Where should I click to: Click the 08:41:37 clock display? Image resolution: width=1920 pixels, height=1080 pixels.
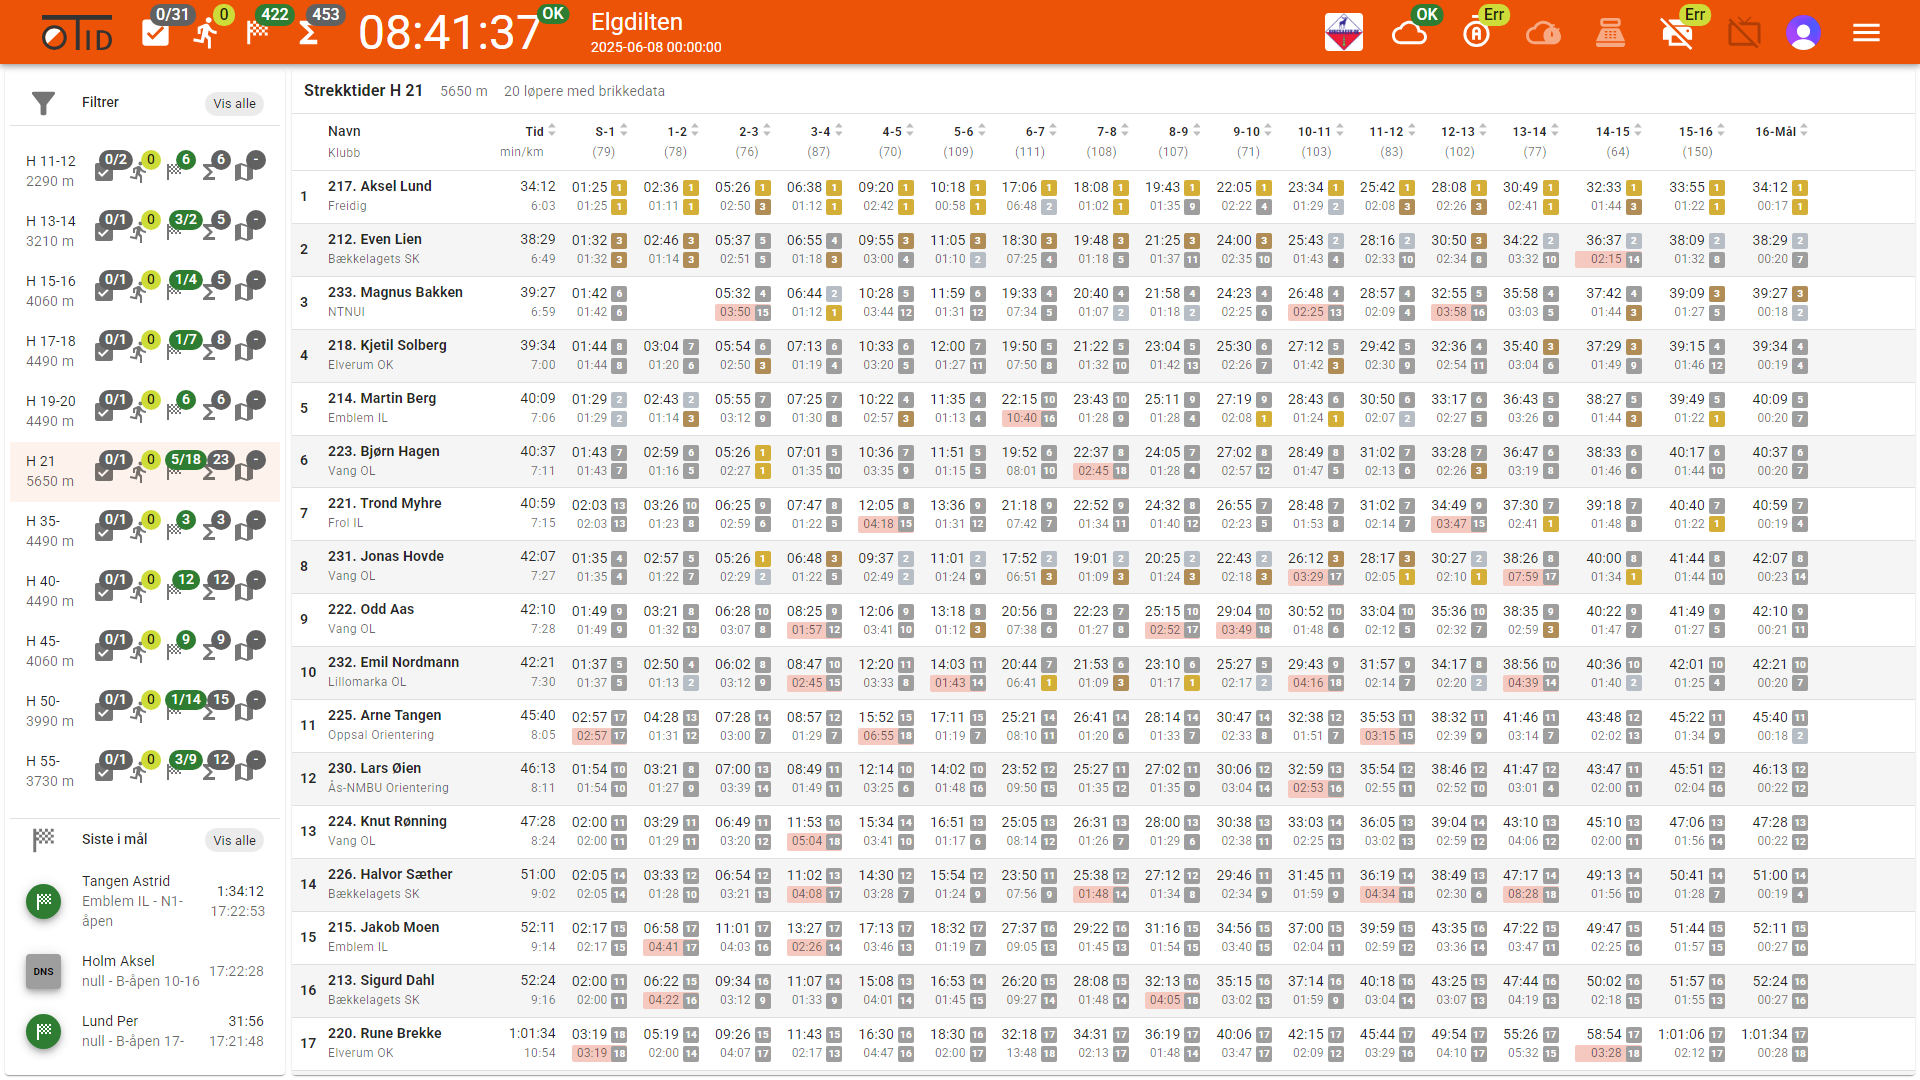point(449,33)
